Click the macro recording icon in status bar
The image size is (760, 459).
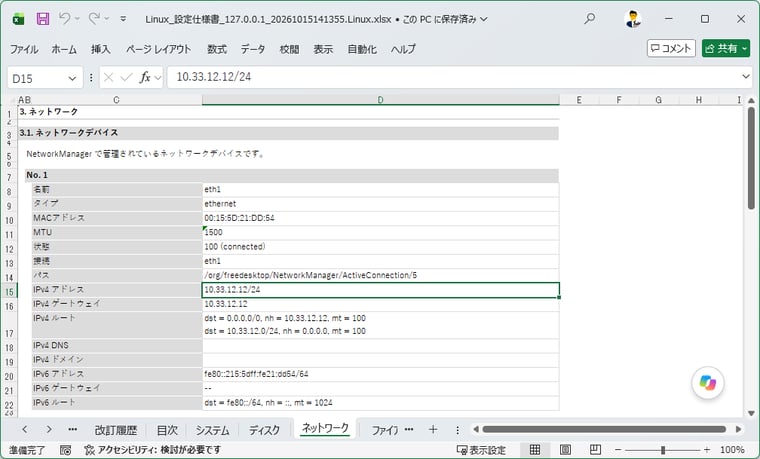(x=65, y=450)
